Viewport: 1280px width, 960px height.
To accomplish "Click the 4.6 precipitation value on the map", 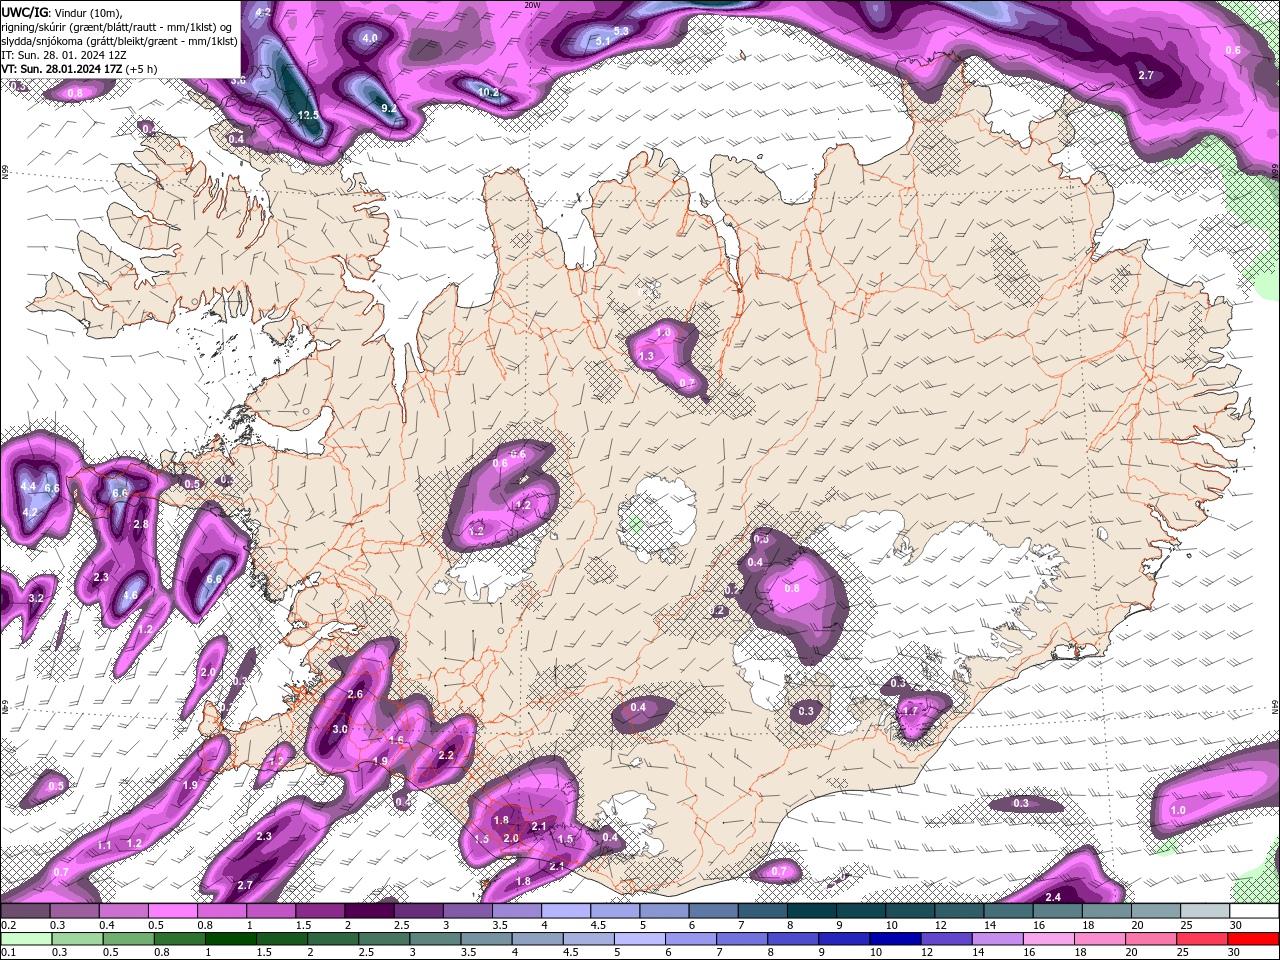I will [x=130, y=596].
